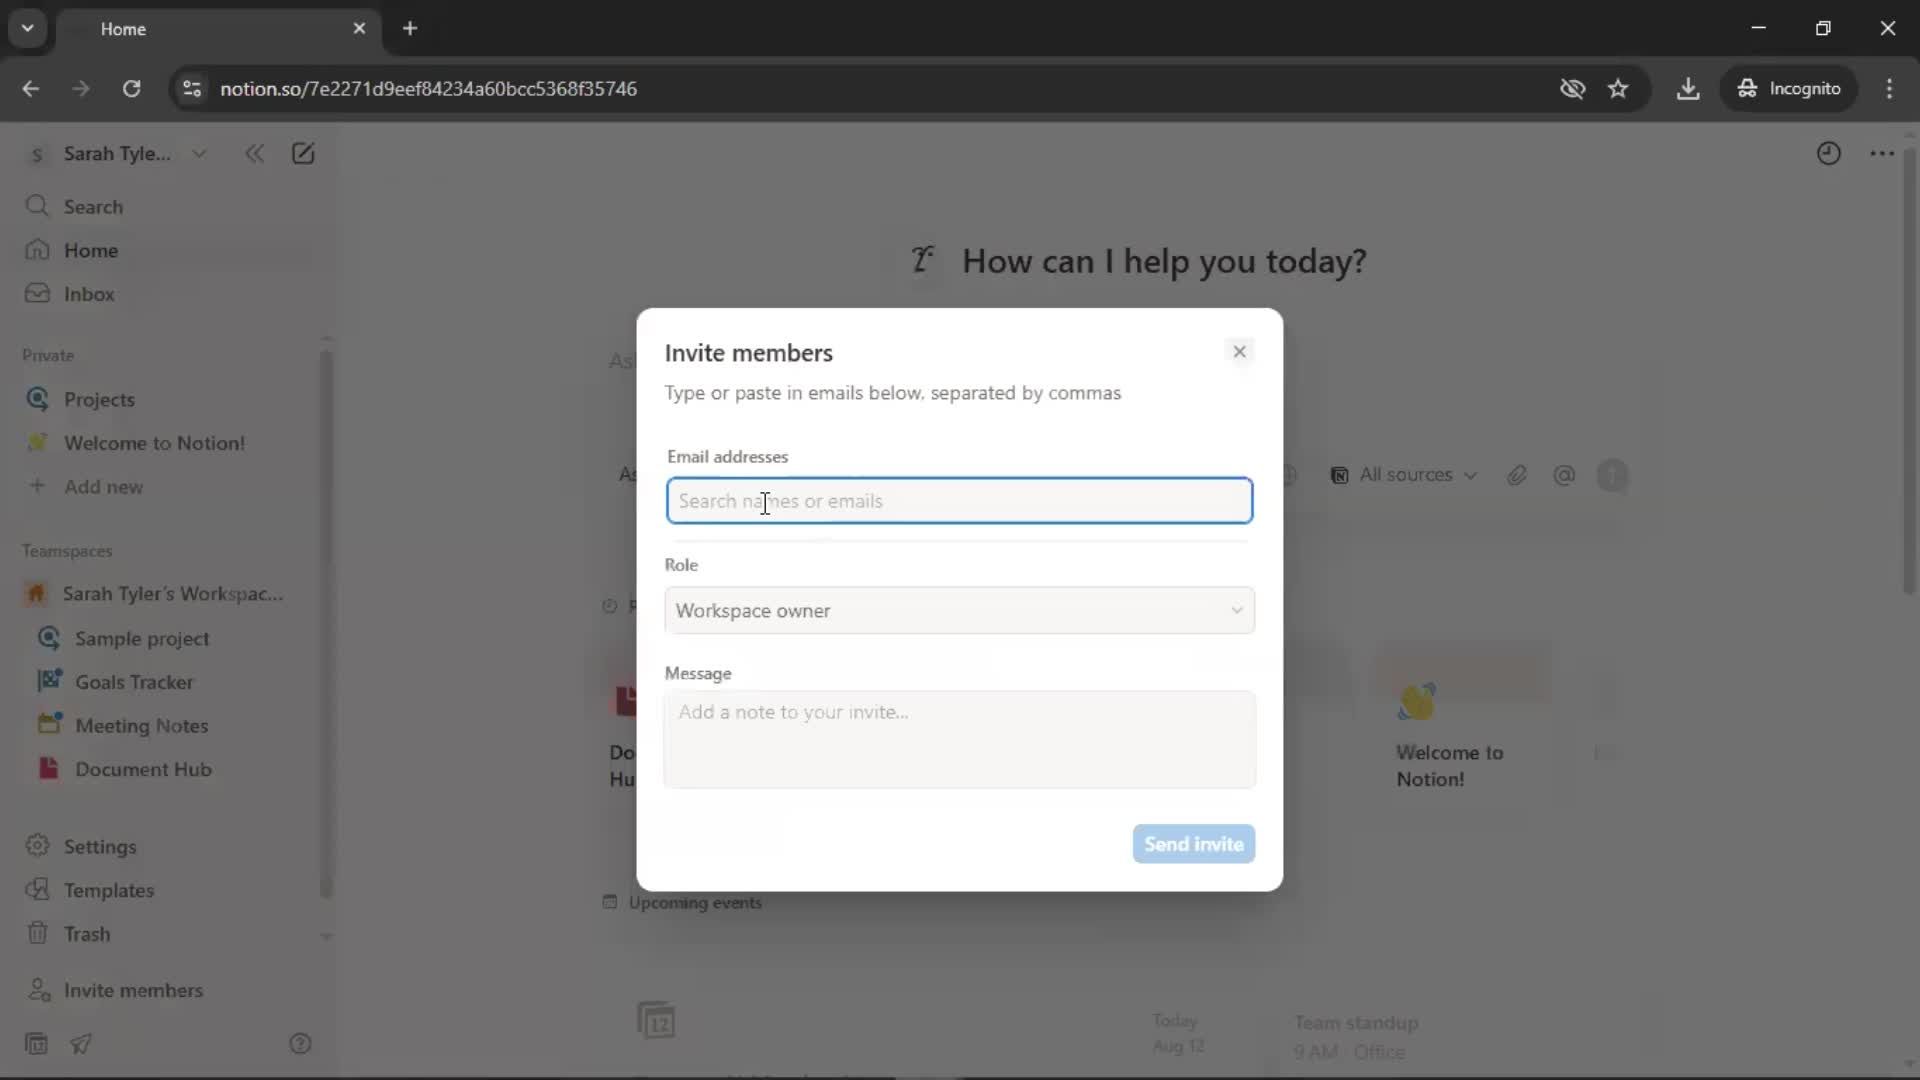
Task: Open the clock history icon top right
Action: [x=1828, y=153]
